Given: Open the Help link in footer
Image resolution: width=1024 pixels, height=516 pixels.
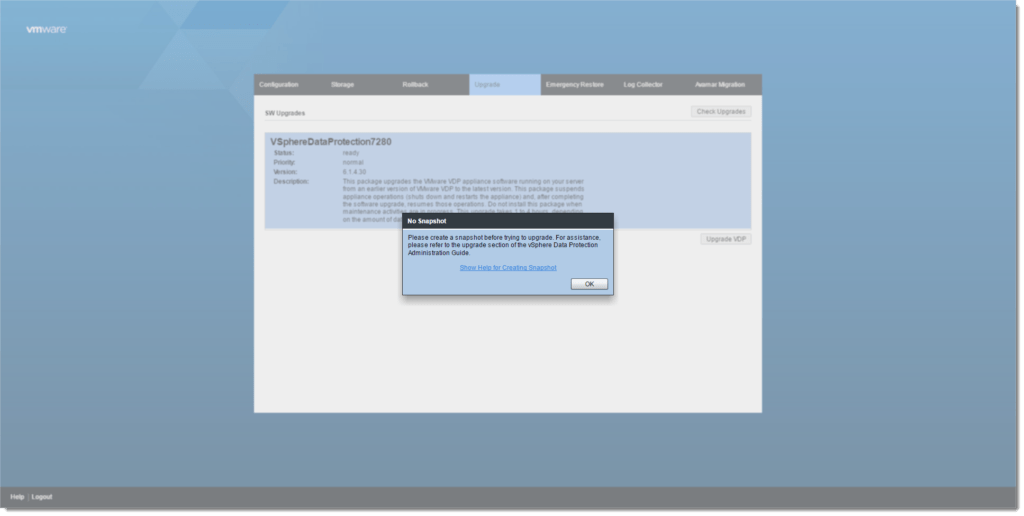Looking at the screenshot, I should [17, 497].
